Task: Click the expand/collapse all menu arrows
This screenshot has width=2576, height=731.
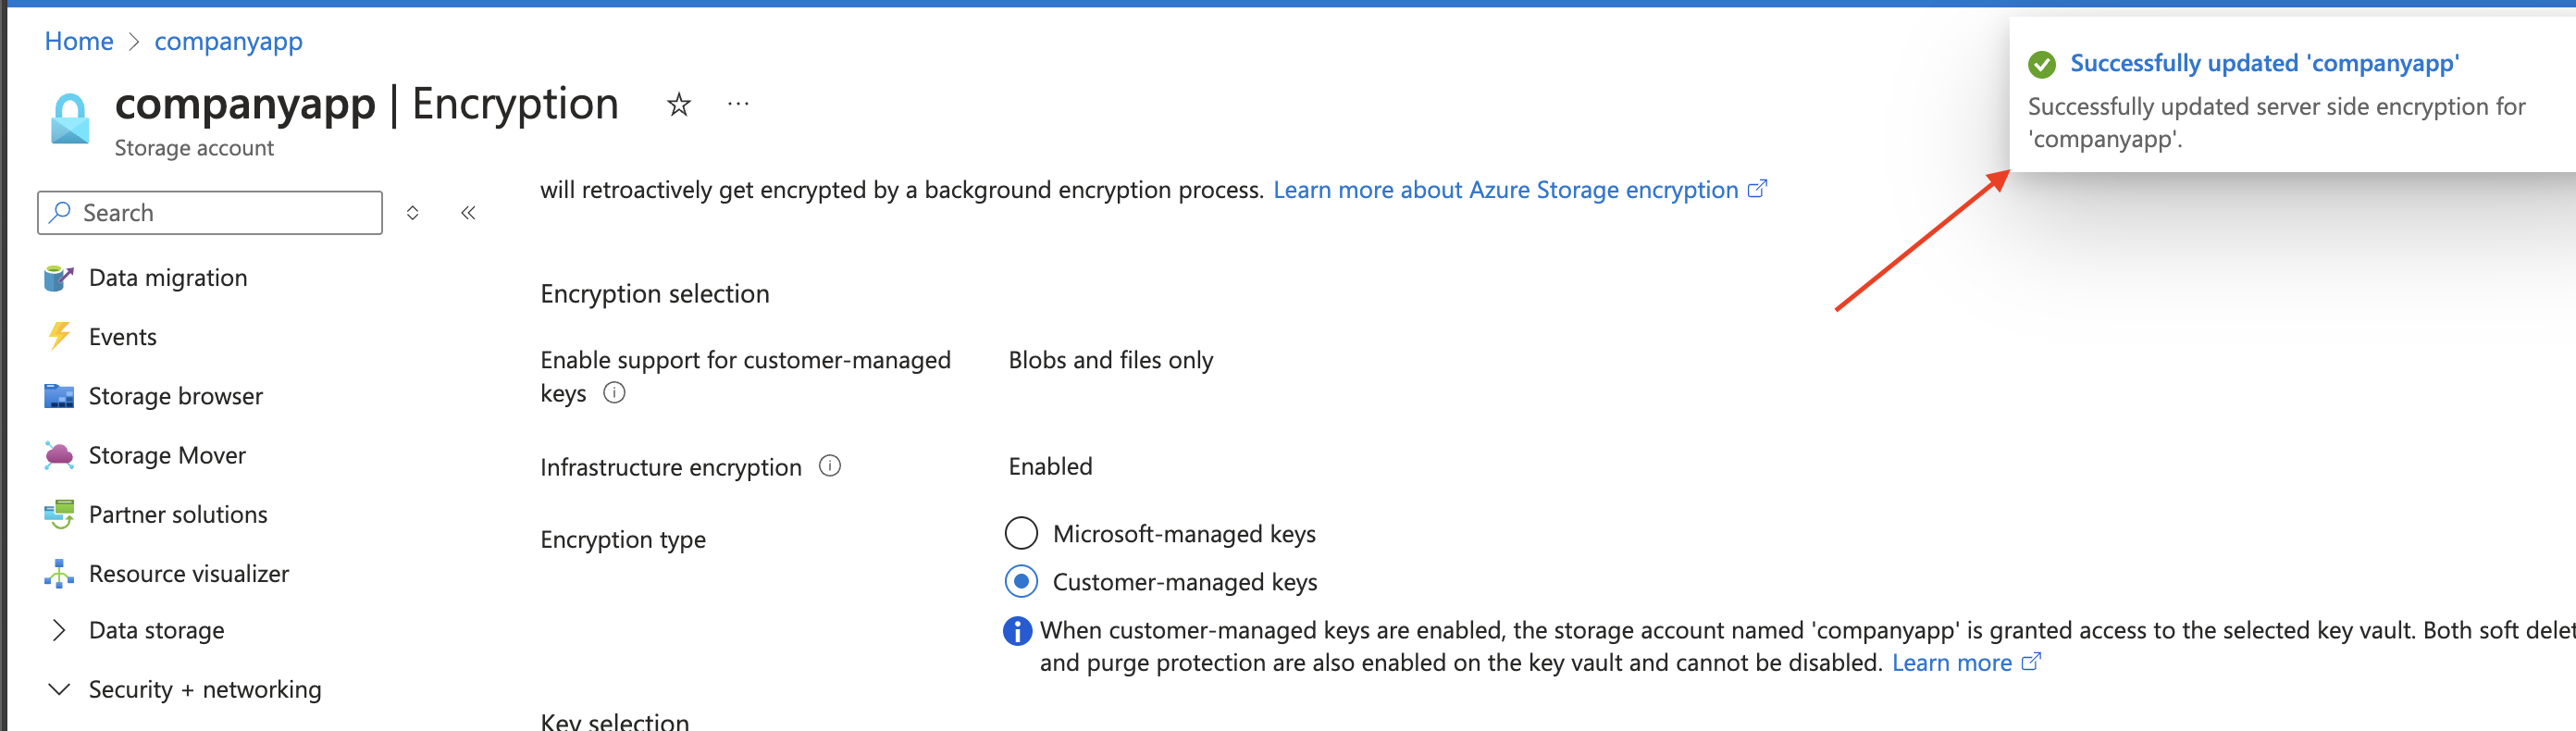Action: 412,213
